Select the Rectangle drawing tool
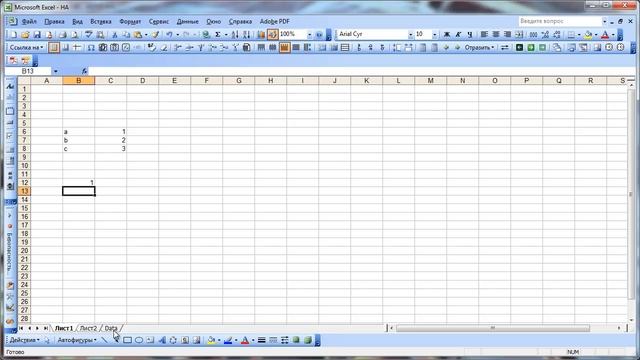Image resolution: width=640 pixels, height=360 pixels. click(x=127, y=340)
